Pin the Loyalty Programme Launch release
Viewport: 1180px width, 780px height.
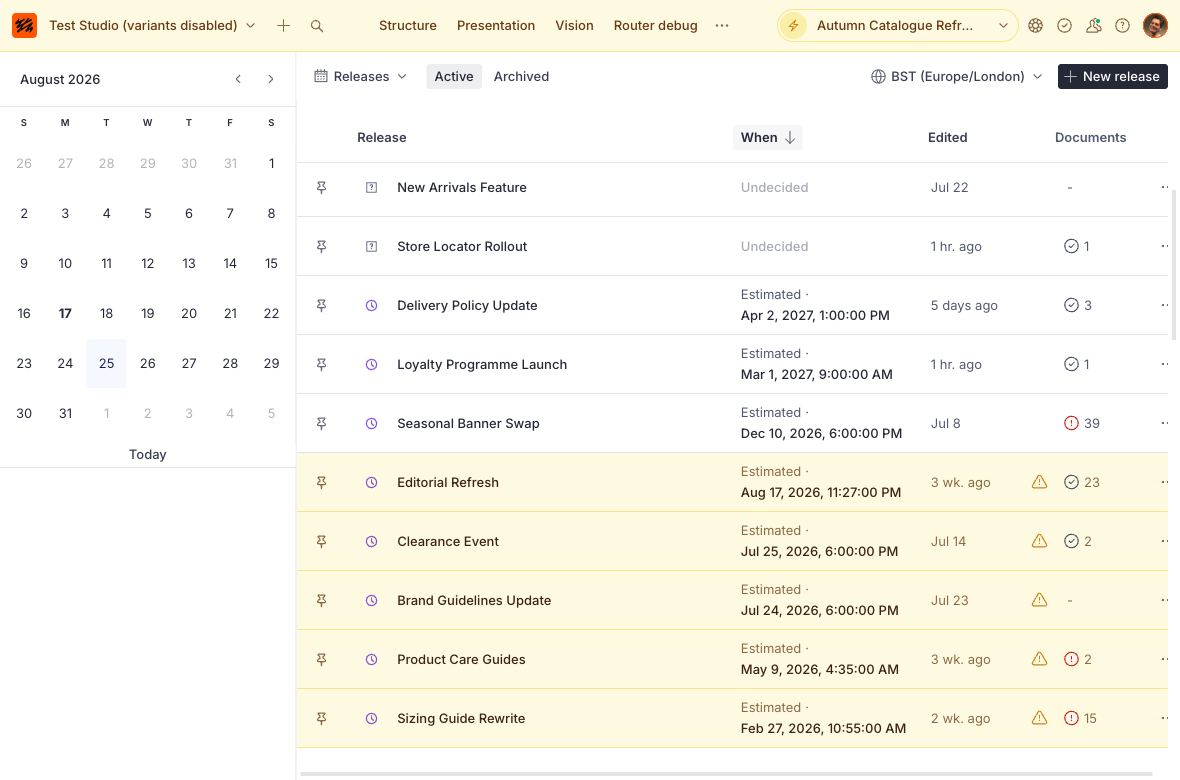click(x=321, y=364)
